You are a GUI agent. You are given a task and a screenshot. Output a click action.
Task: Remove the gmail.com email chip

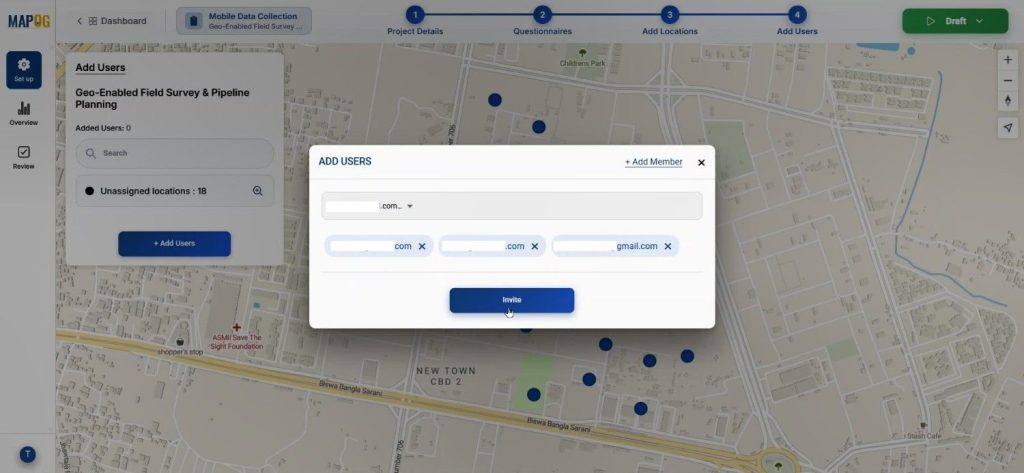(x=667, y=246)
